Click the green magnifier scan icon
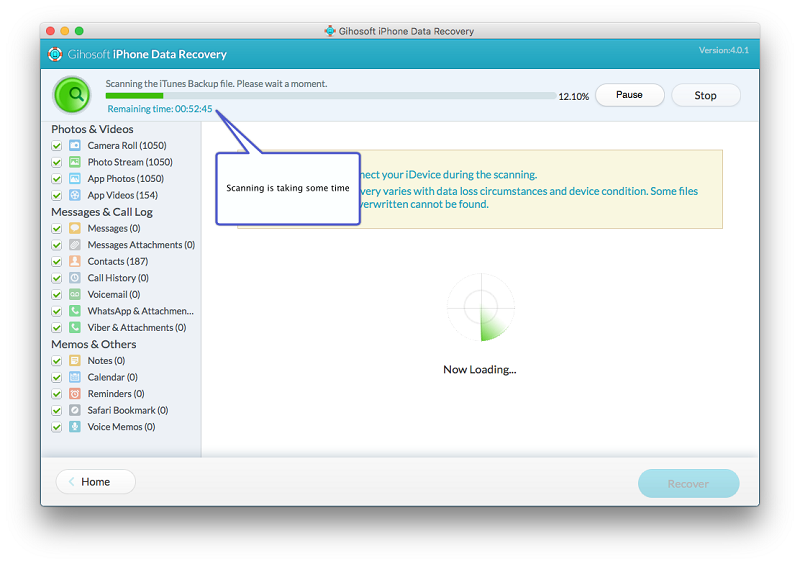The image size is (800, 564). pyautogui.click(x=72, y=95)
